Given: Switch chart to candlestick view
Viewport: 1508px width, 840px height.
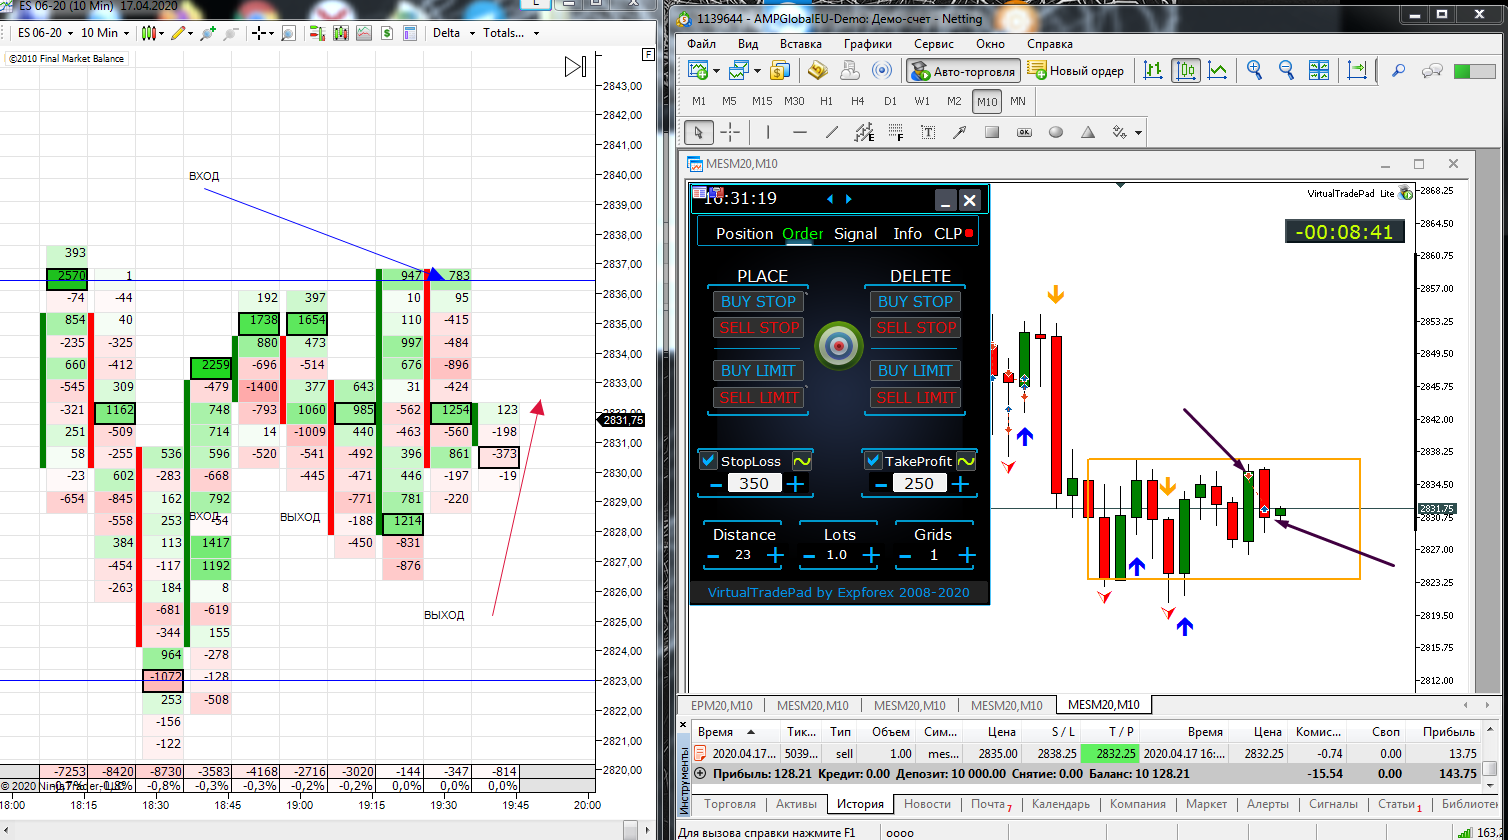Looking at the screenshot, I should tap(1186, 70).
